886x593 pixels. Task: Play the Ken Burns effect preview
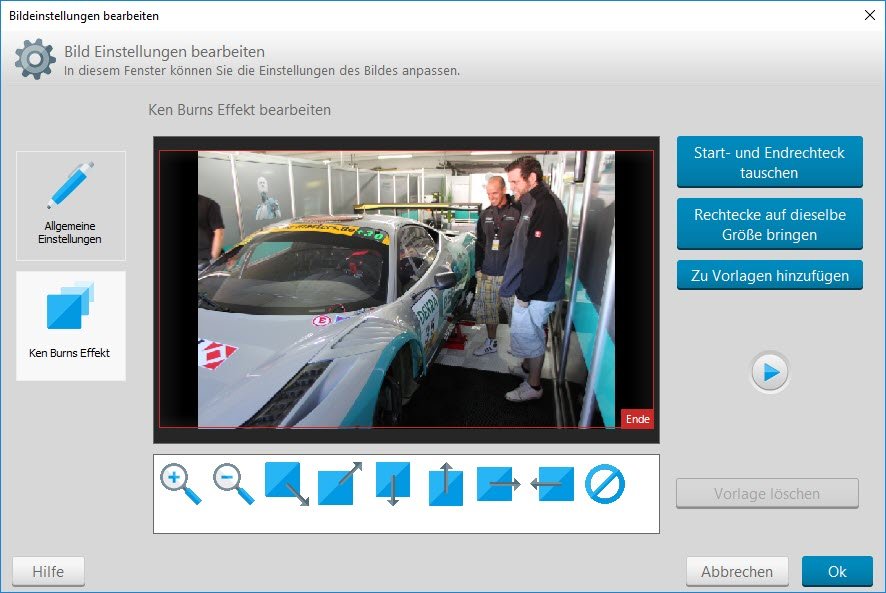[x=770, y=373]
